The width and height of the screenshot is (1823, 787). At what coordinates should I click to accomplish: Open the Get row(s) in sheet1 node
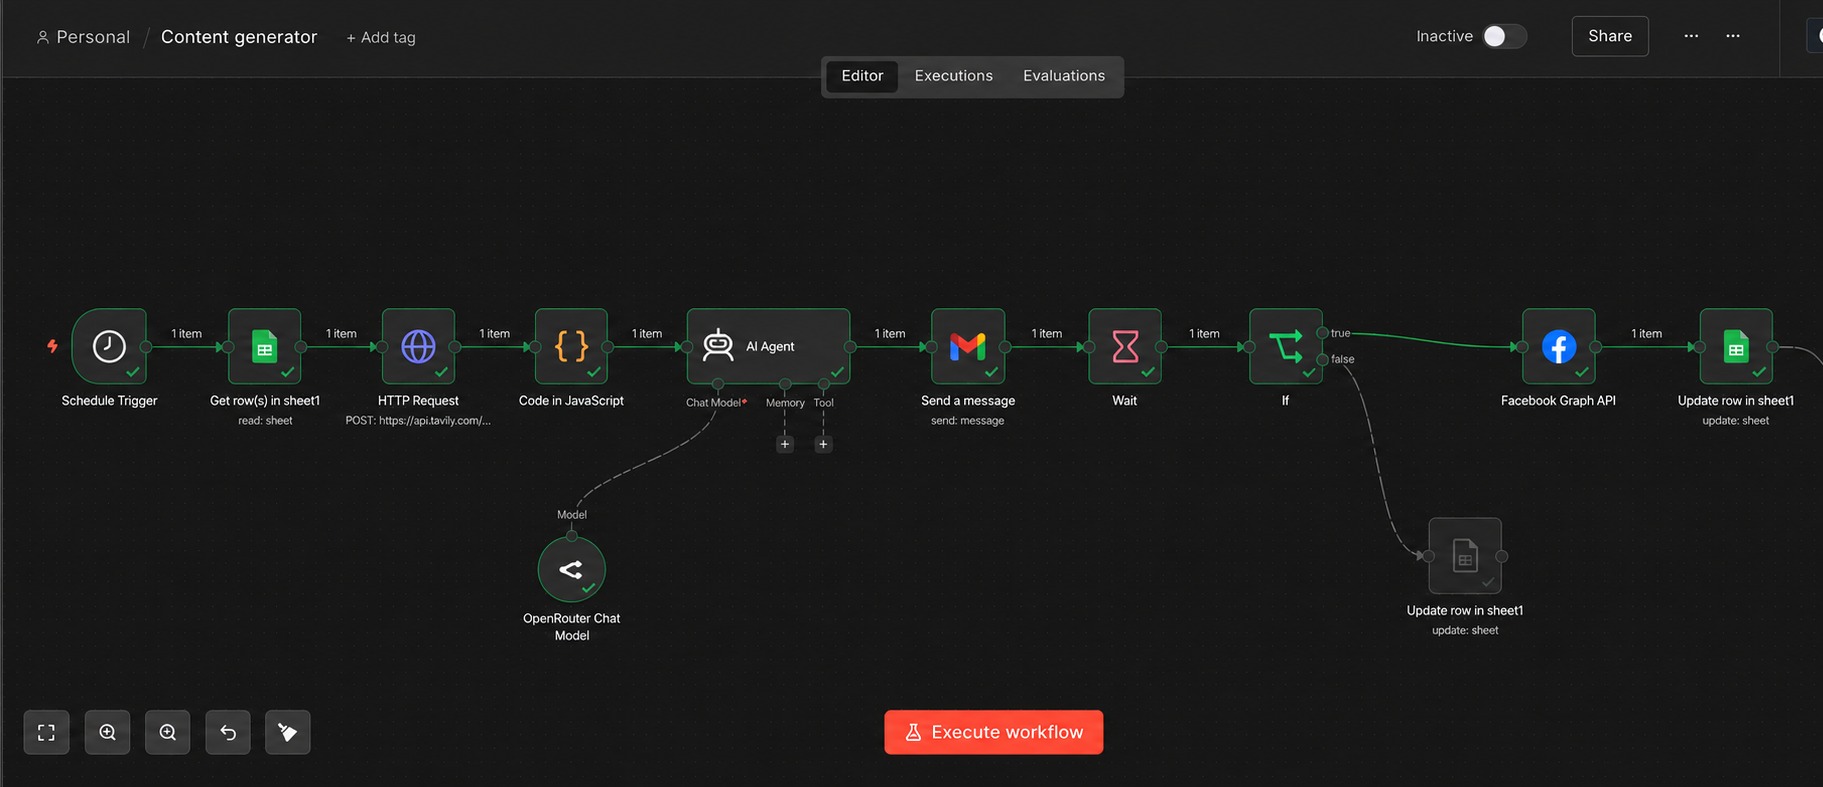pos(264,346)
